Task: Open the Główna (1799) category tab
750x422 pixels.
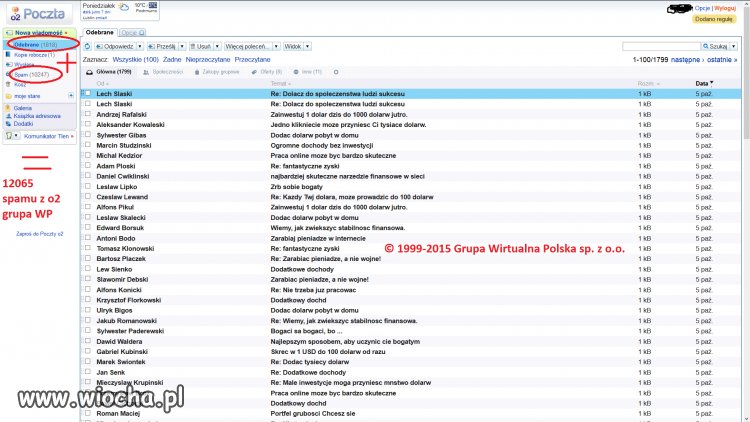Action: click(x=109, y=72)
